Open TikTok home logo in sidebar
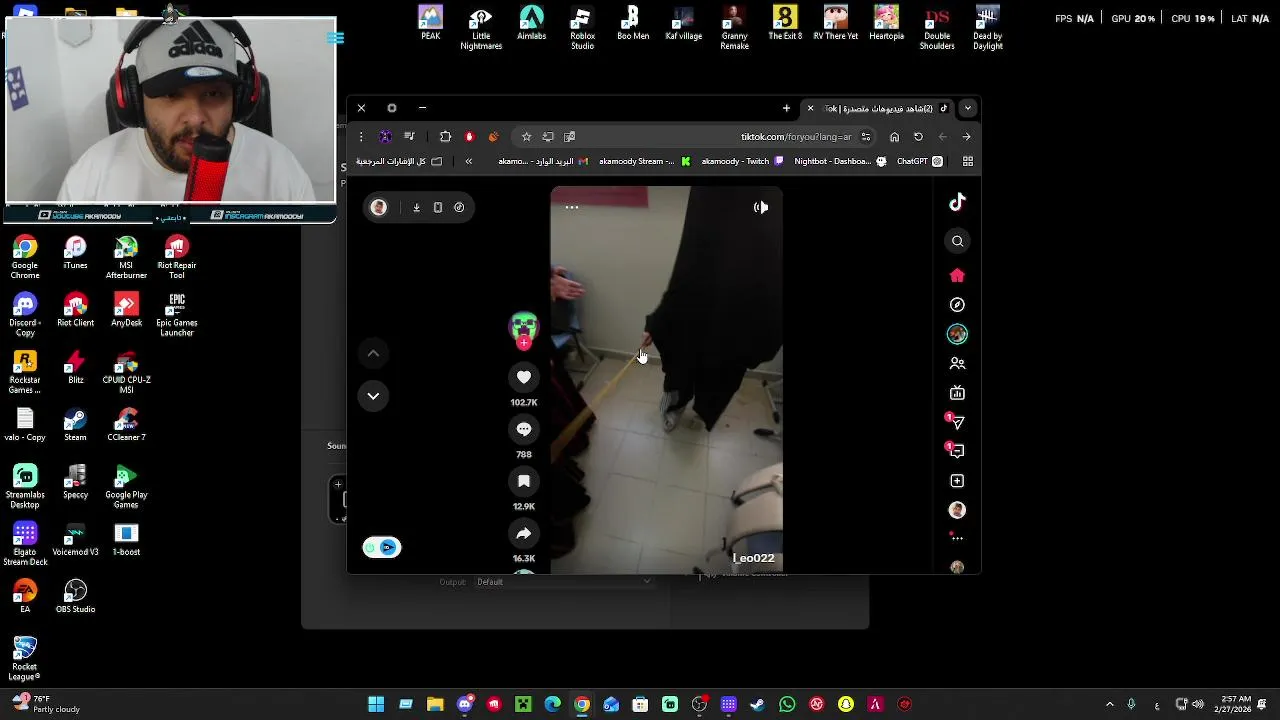The width and height of the screenshot is (1280, 720). click(x=957, y=202)
